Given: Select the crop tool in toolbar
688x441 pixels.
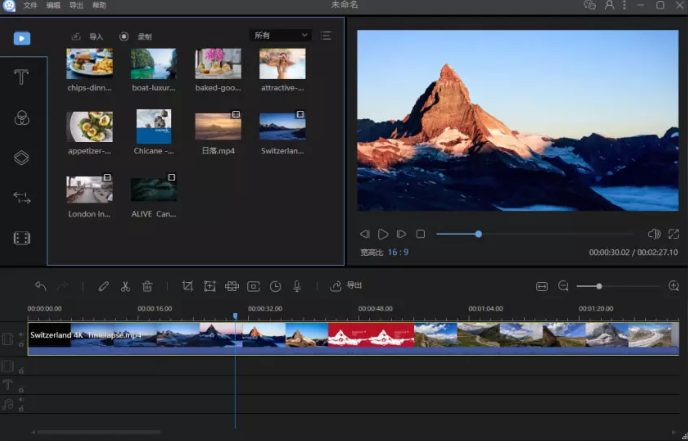Looking at the screenshot, I should pos(188,286).
